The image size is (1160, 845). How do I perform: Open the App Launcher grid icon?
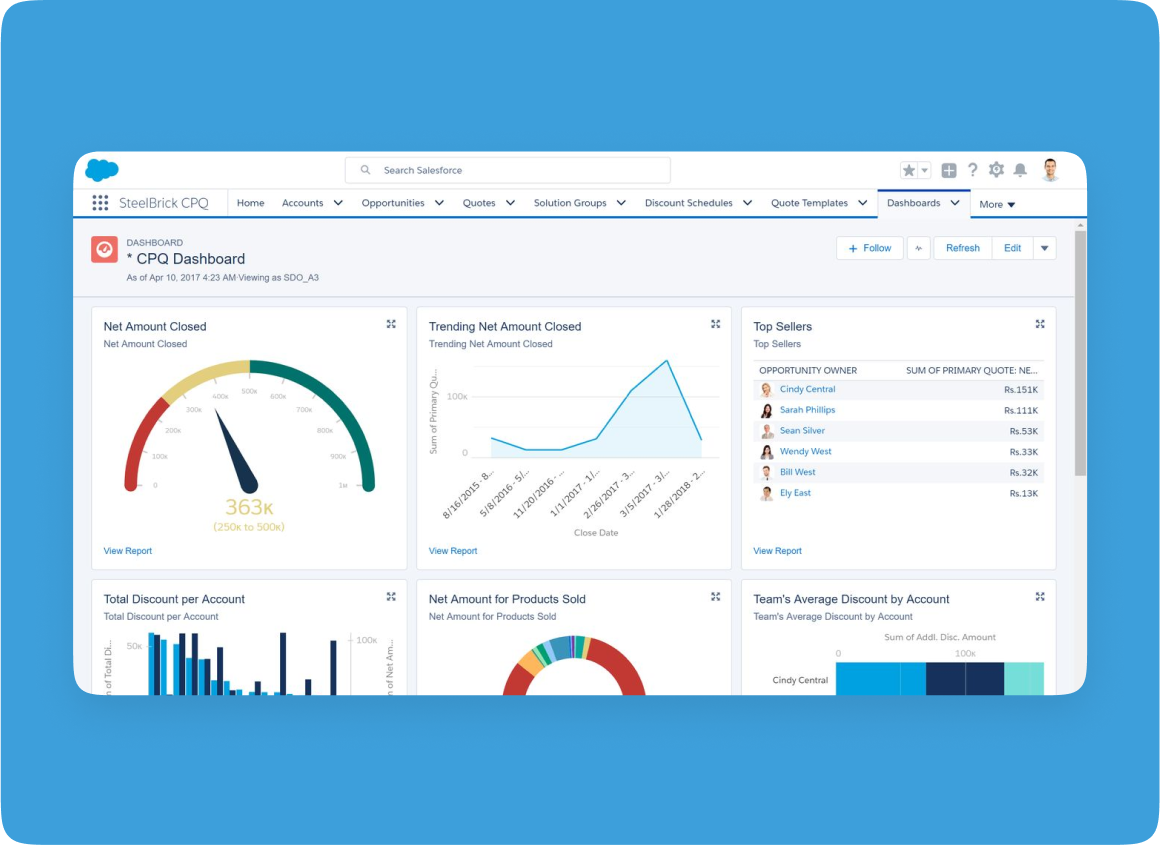[100, 203]
